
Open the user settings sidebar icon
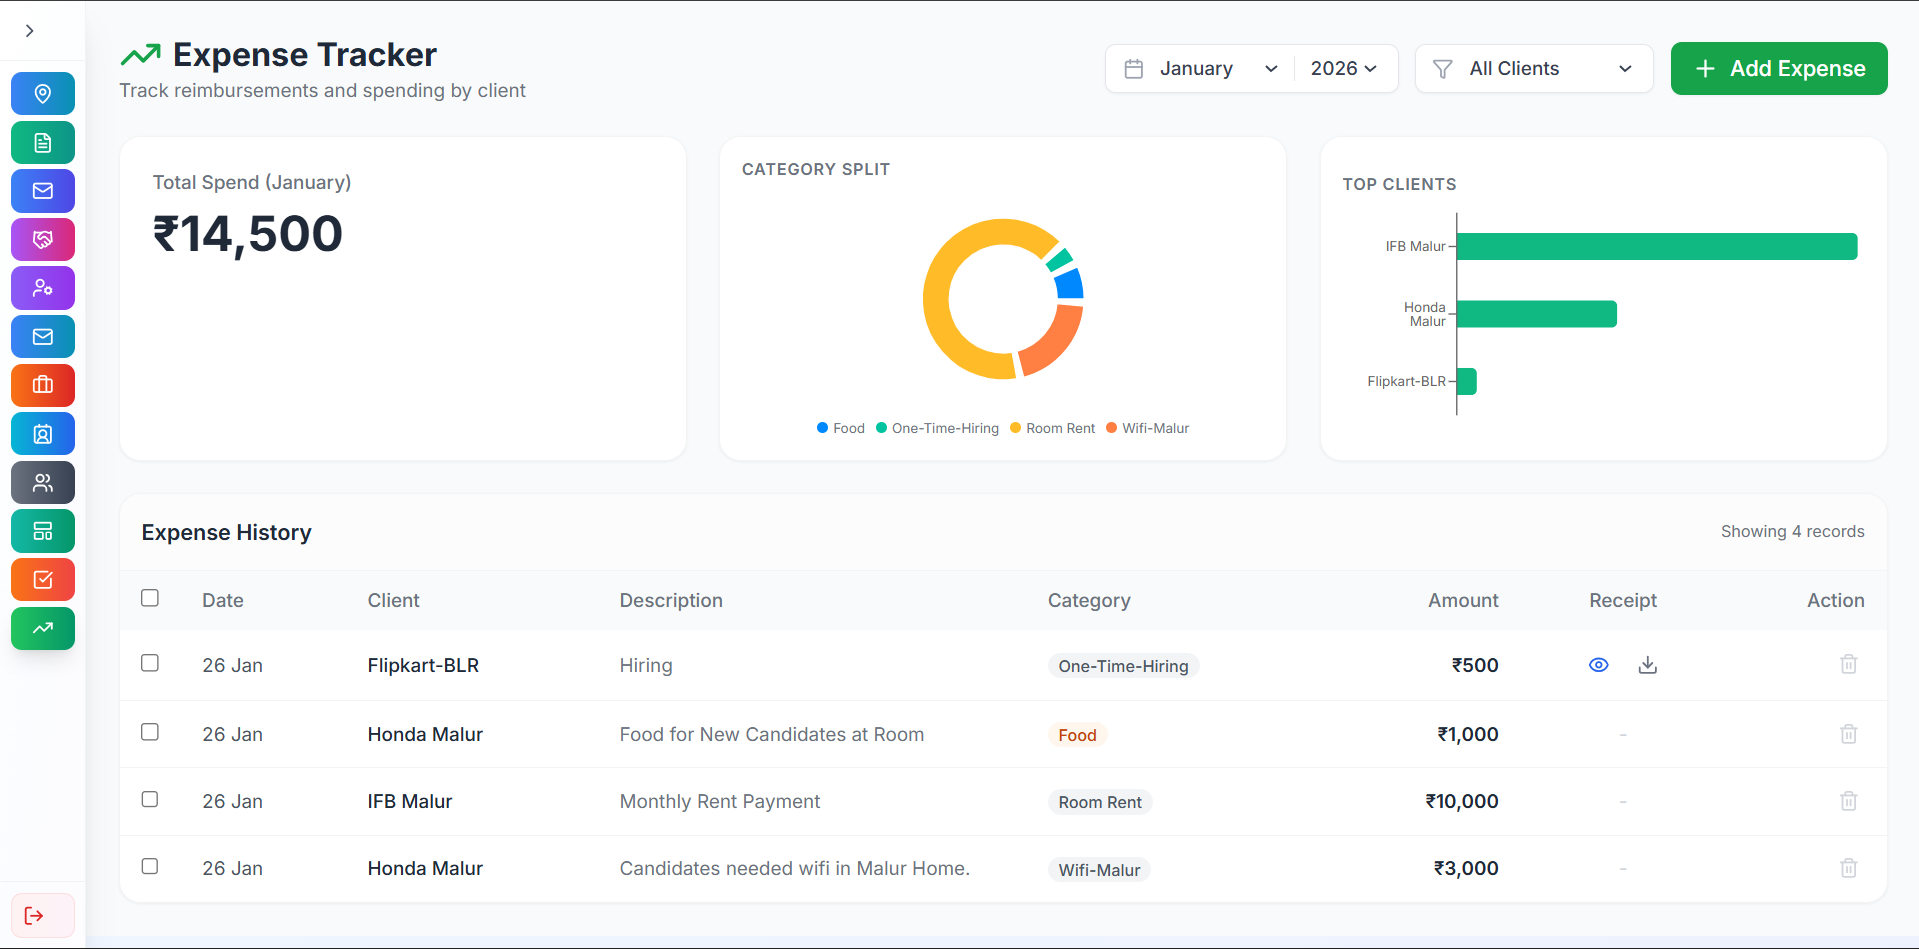point(43,288)
